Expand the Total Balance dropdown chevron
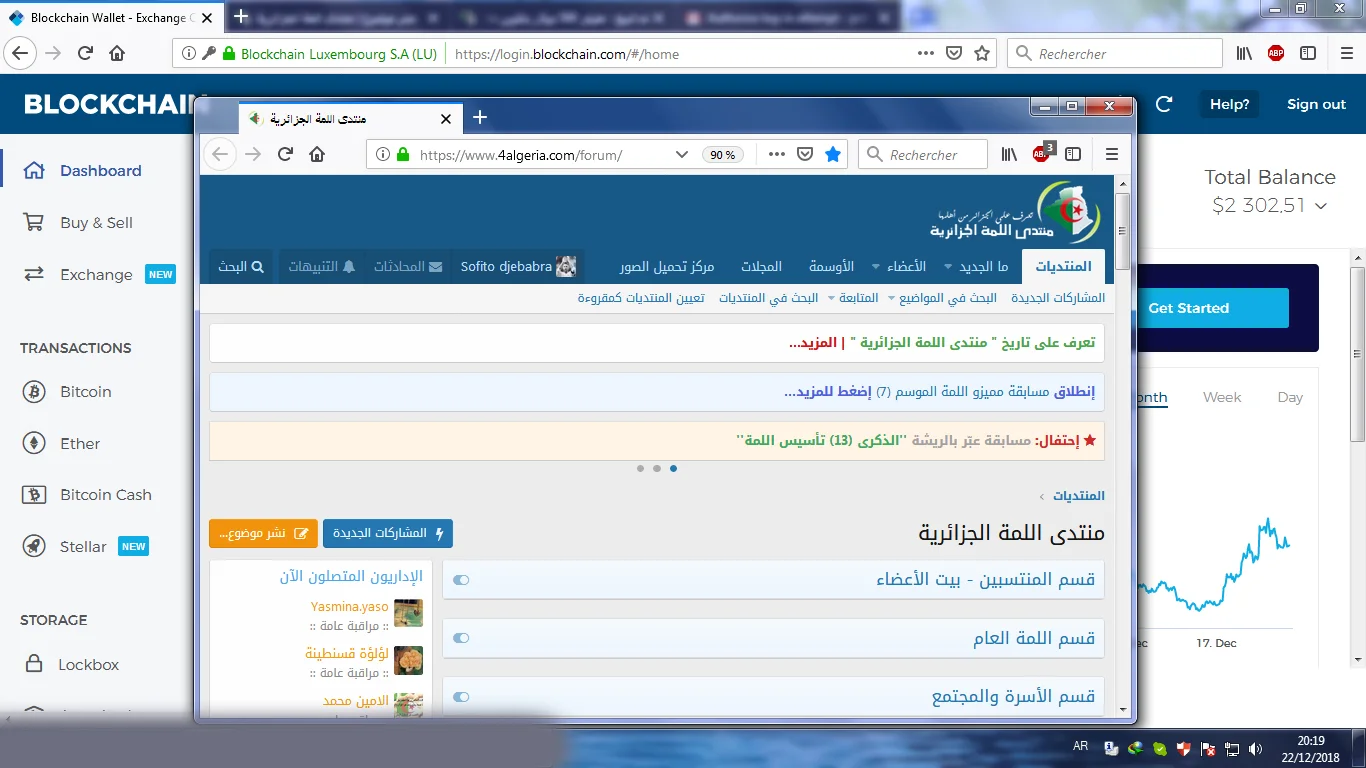The height and width of the screenshot is (768, 1366). pos(1321,206)
